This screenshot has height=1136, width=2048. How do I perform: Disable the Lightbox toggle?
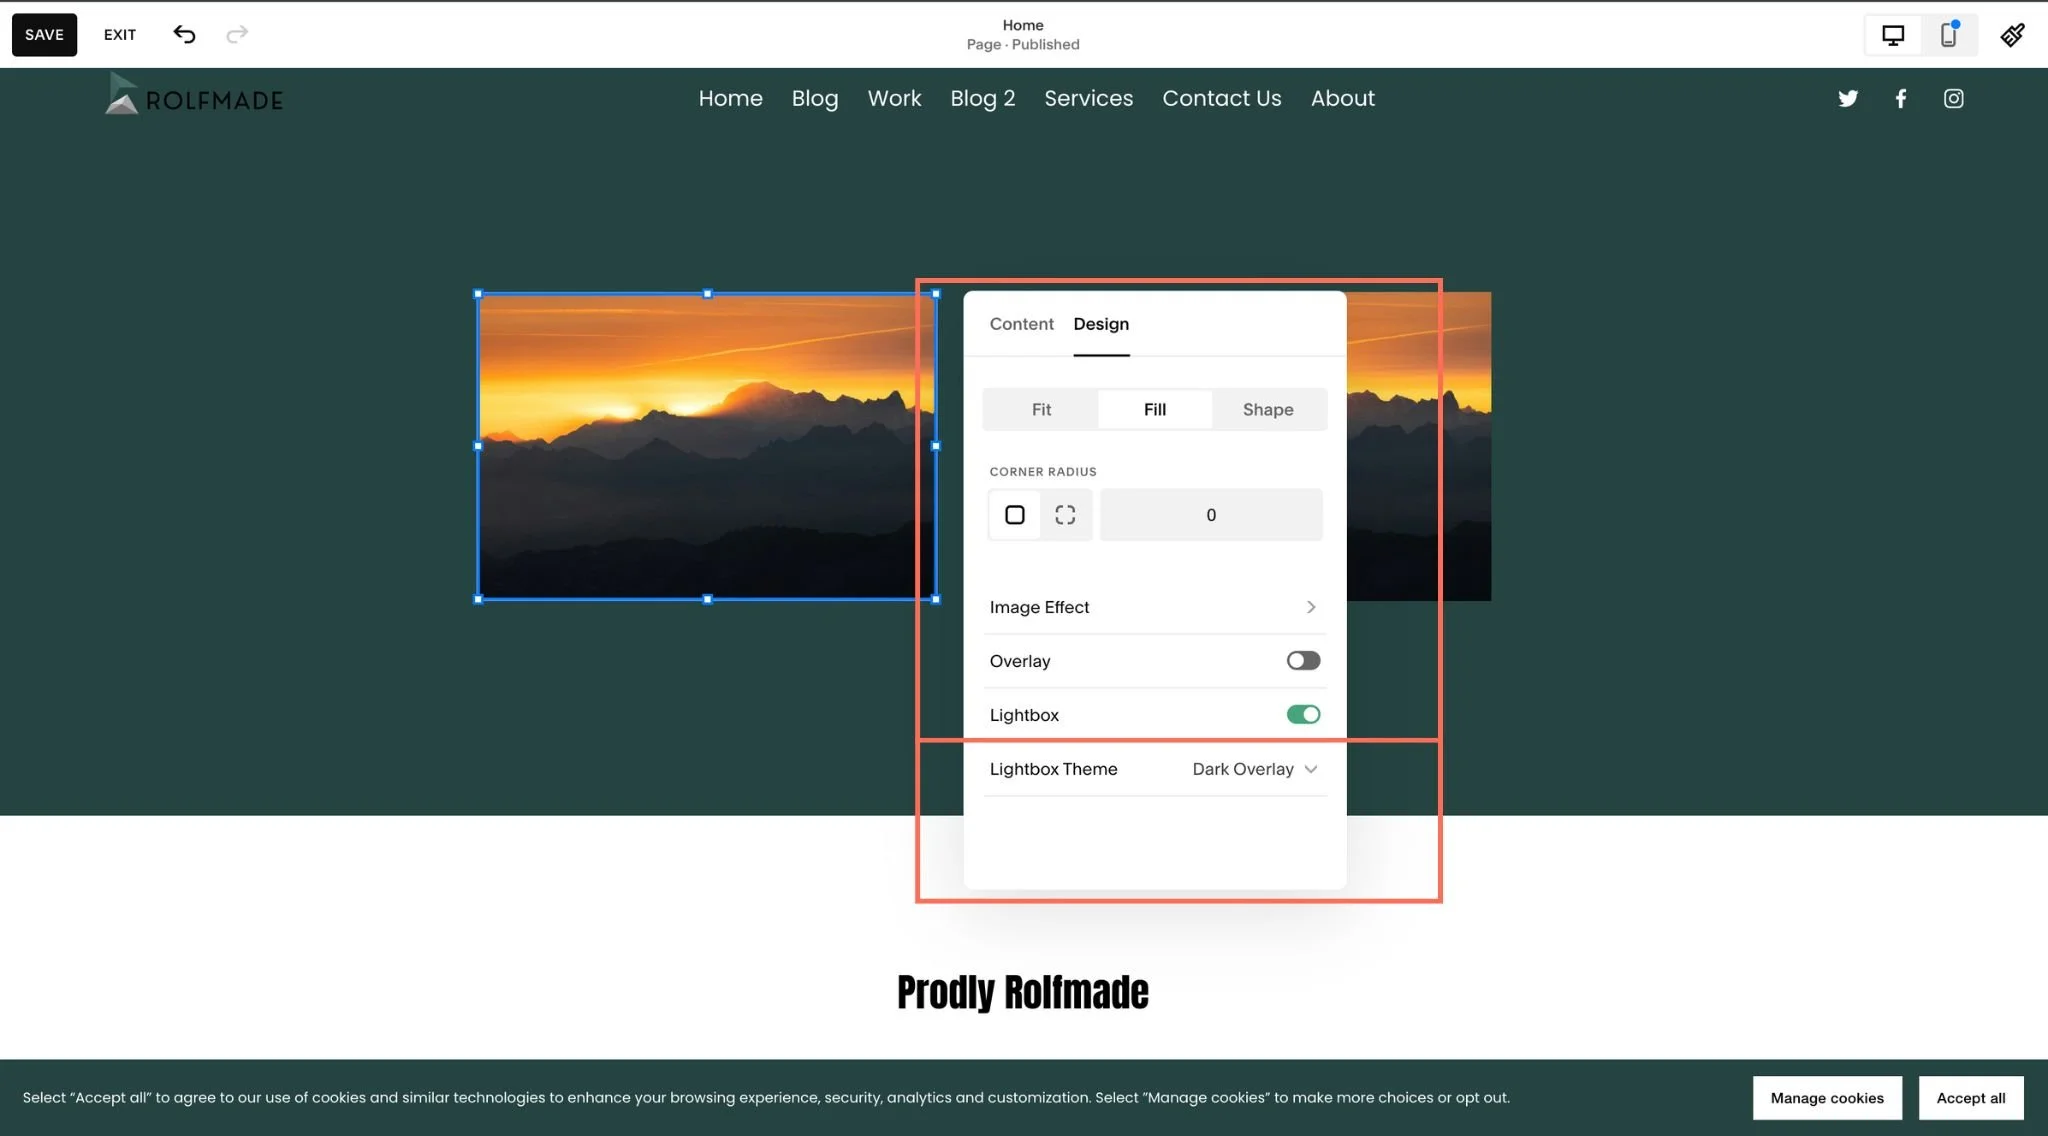(x=1303, y=714)
